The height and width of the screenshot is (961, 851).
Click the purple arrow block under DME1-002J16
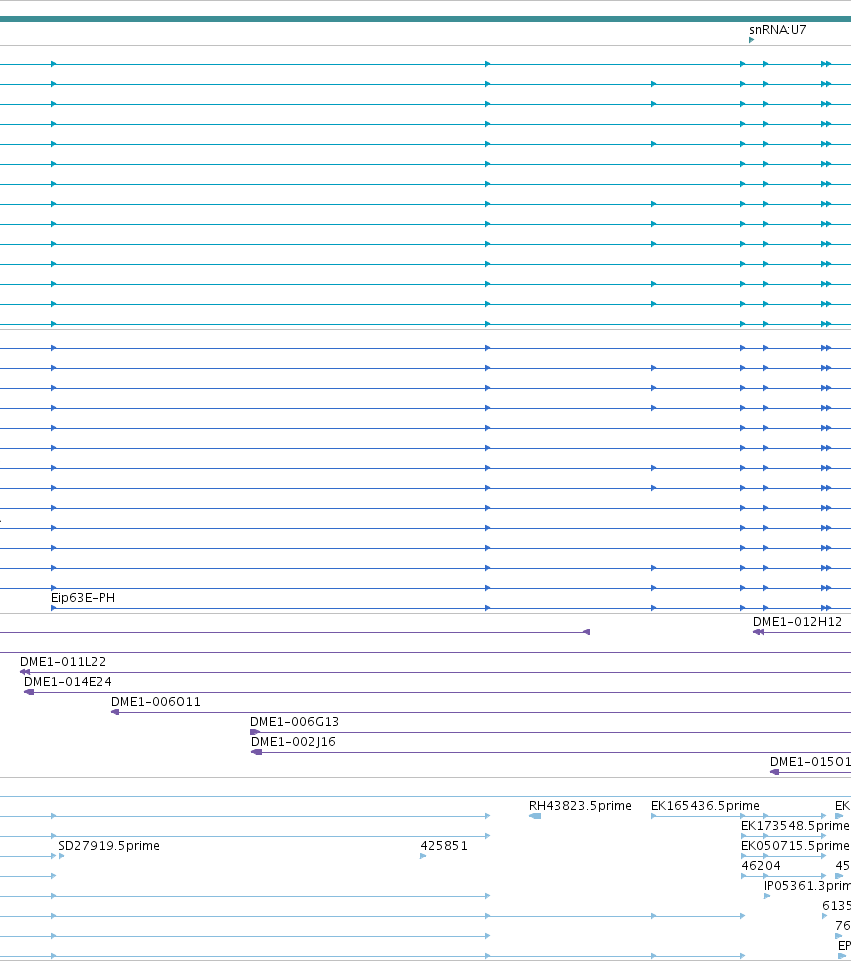pyautogui.click(x=257, y=752)
